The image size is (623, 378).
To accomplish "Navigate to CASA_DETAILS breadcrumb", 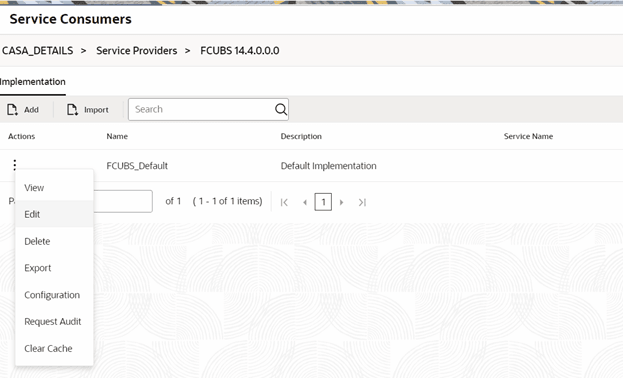I will click(37, 50).
